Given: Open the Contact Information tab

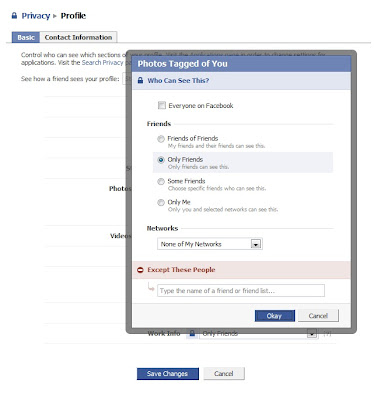Looking at the screenshot, I should point(78,37).
